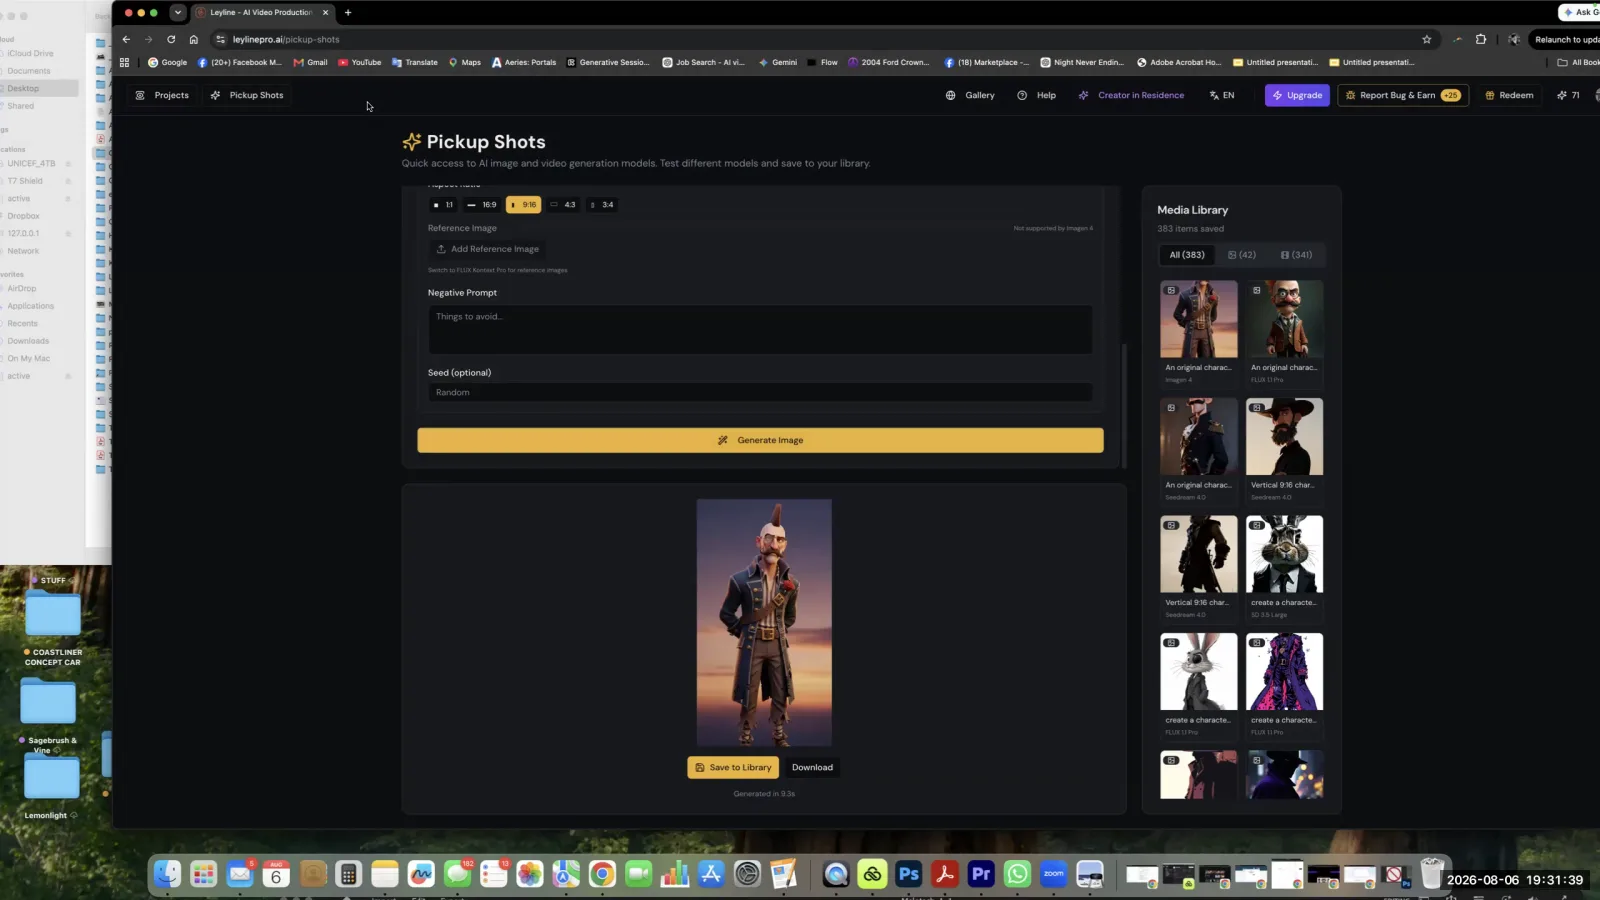Open the Chrome extensions puzzle icon
This screenshot has width=1600, height=900.
coord(1481,39)
